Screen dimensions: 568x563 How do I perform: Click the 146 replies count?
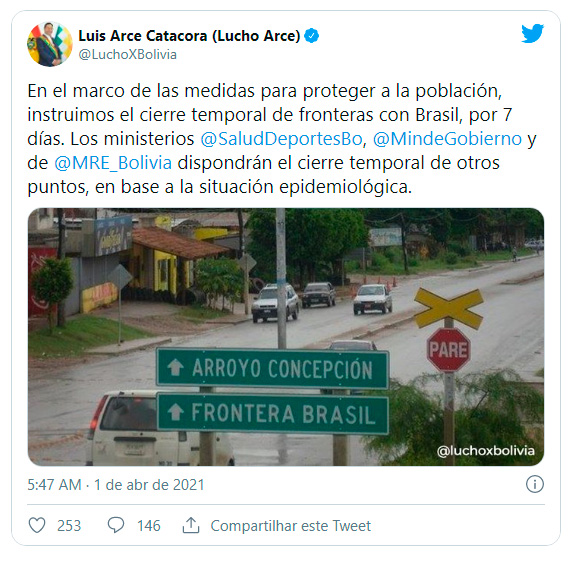(149, 526)
